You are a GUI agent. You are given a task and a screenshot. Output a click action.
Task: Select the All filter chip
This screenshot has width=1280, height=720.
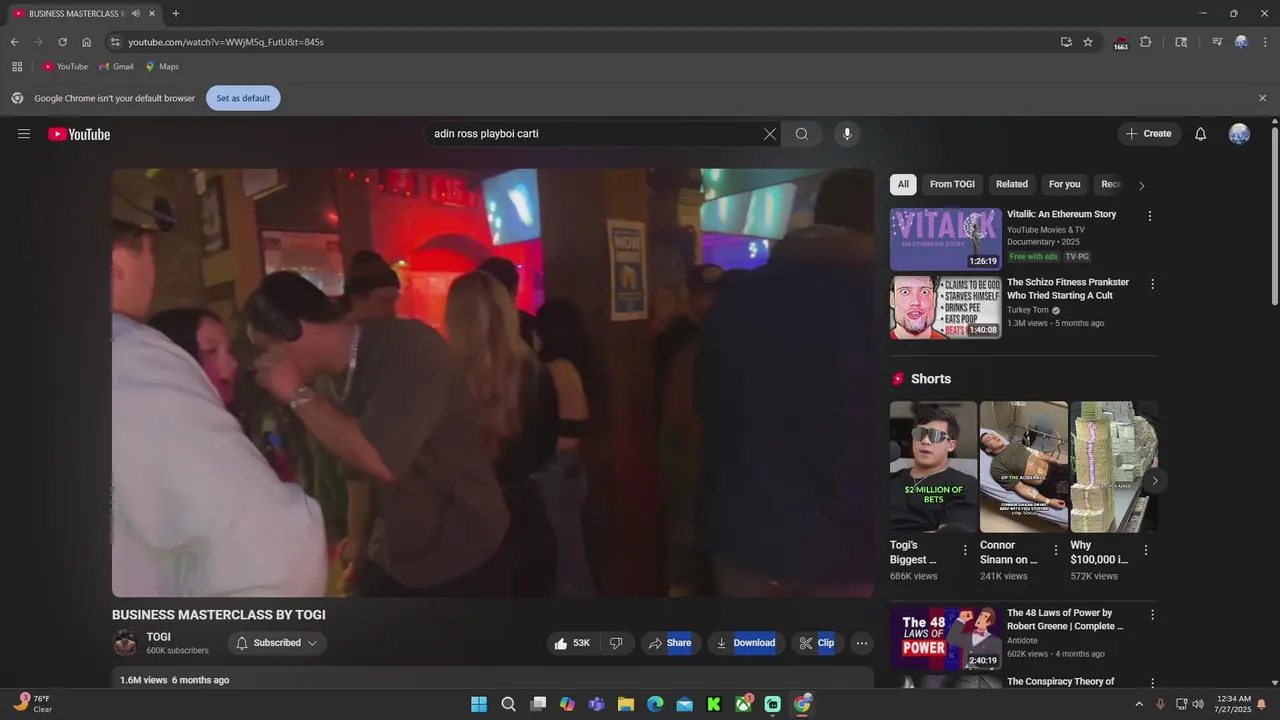point(903,185)
